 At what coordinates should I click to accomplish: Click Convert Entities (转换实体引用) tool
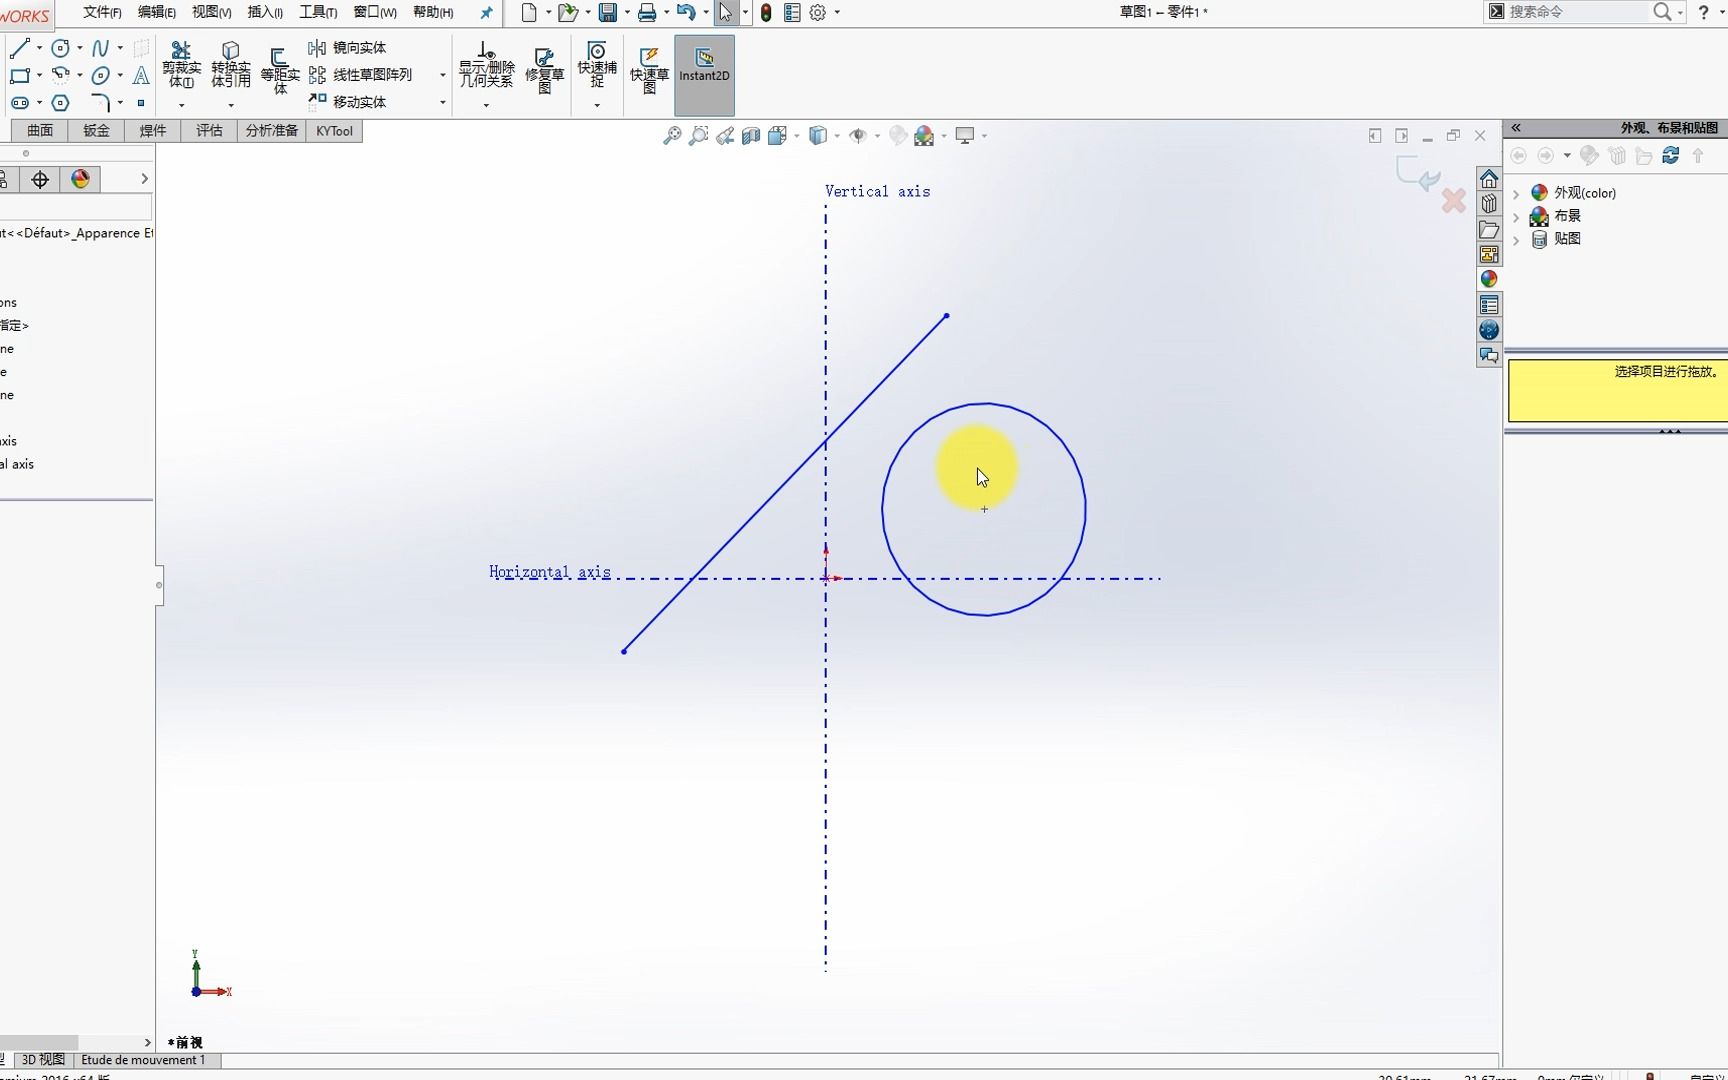(x=231, y=65)
